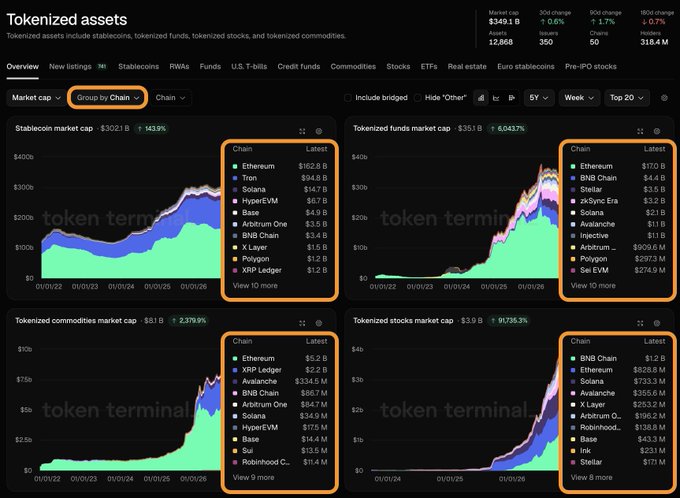Click the Holders 318.4 M stat

click(654, 38)
